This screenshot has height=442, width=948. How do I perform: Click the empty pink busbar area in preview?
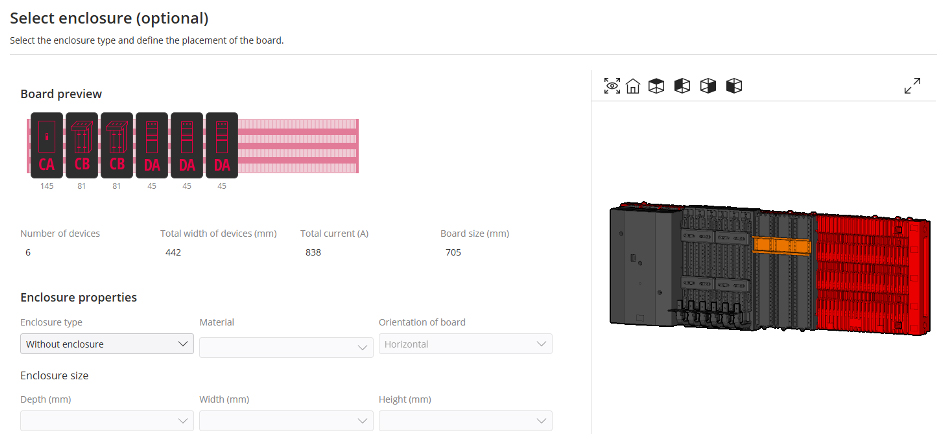[x=298, y=145]
